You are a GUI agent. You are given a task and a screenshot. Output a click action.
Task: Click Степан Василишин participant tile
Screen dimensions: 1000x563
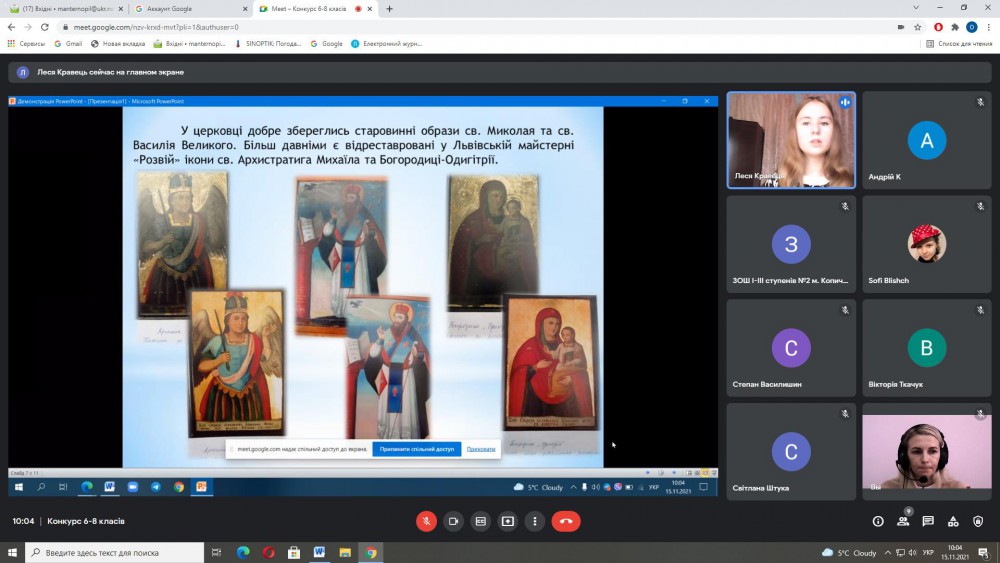tap(791, 348)
